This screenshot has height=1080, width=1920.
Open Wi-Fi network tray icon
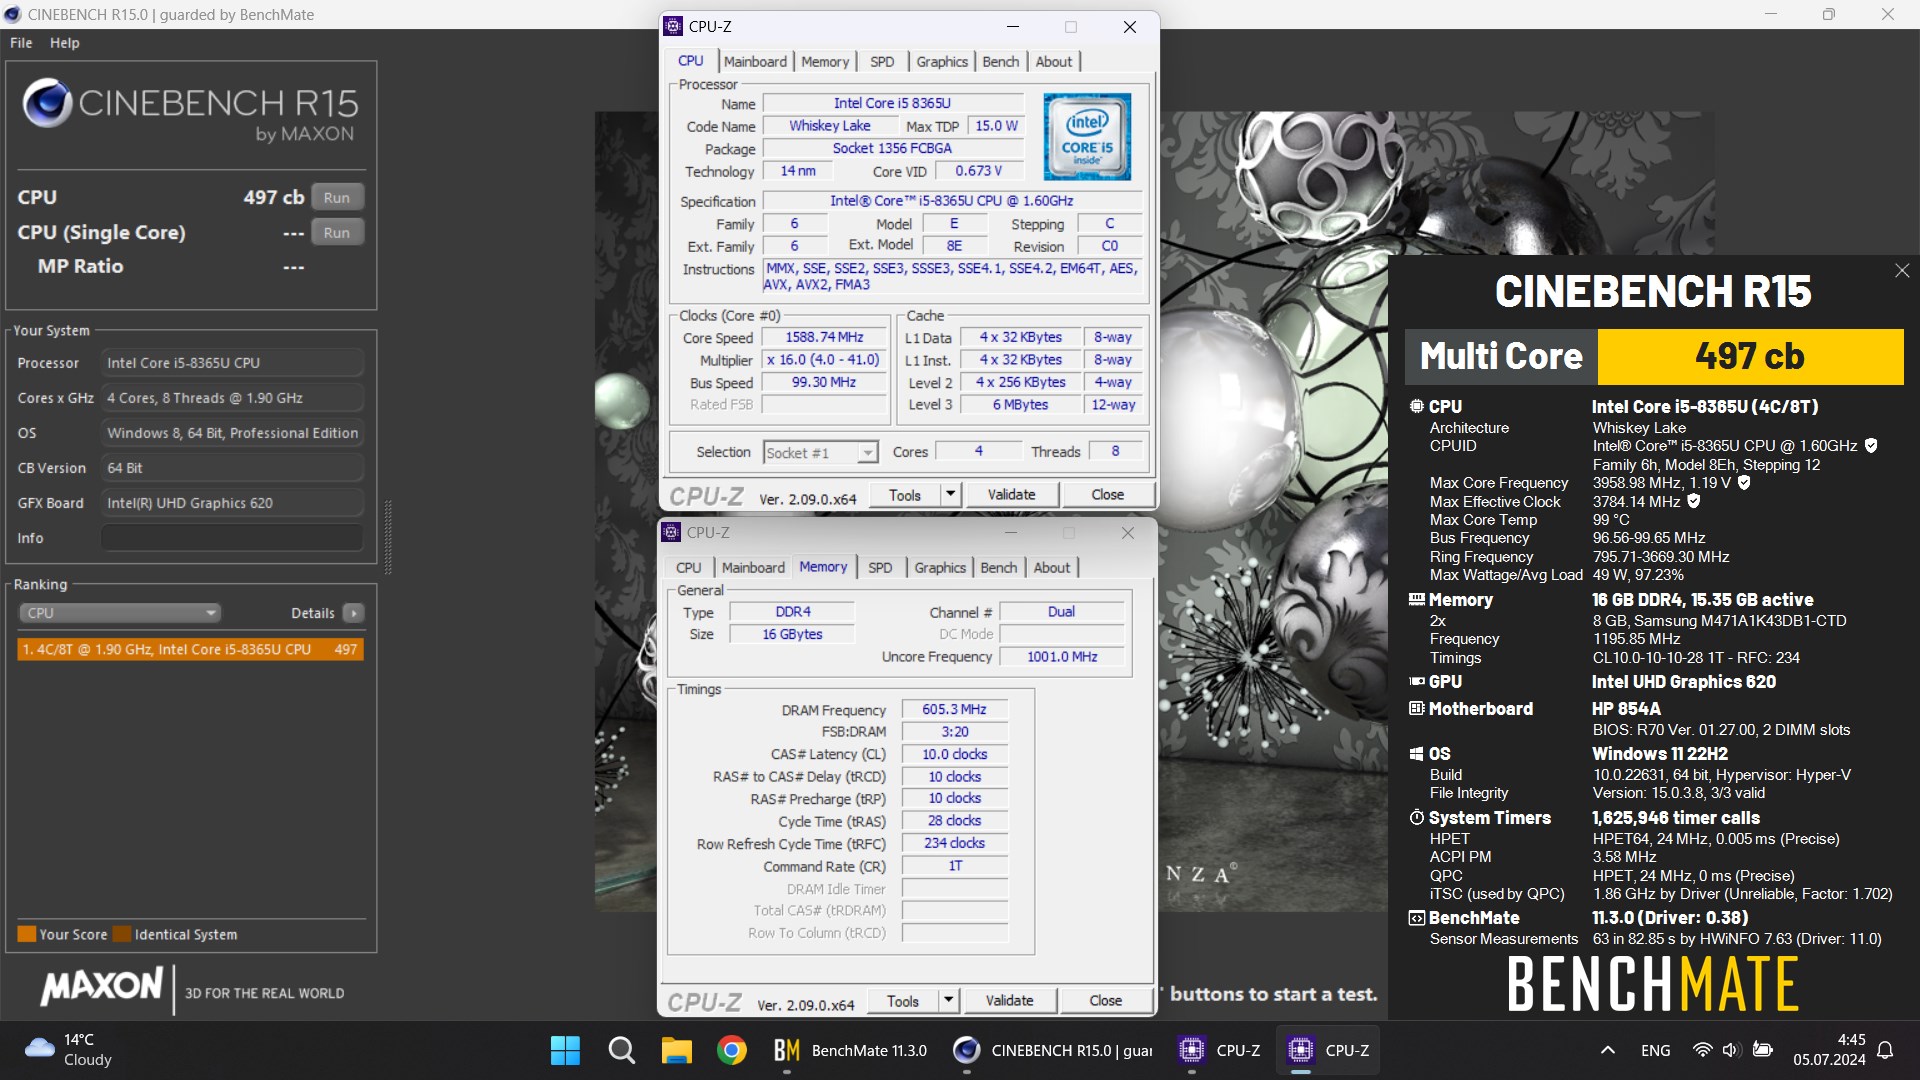tap(1702, 1051)
